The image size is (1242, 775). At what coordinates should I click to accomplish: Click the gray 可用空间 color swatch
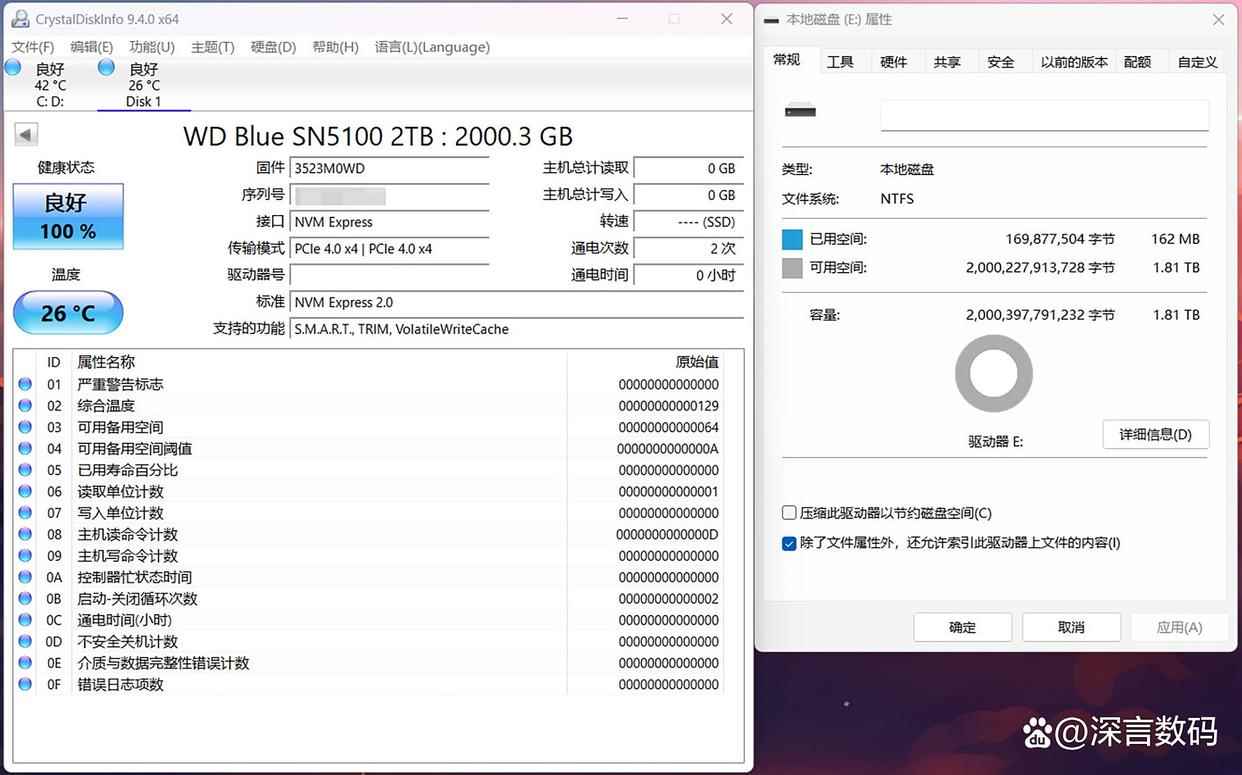click(792, 268)
